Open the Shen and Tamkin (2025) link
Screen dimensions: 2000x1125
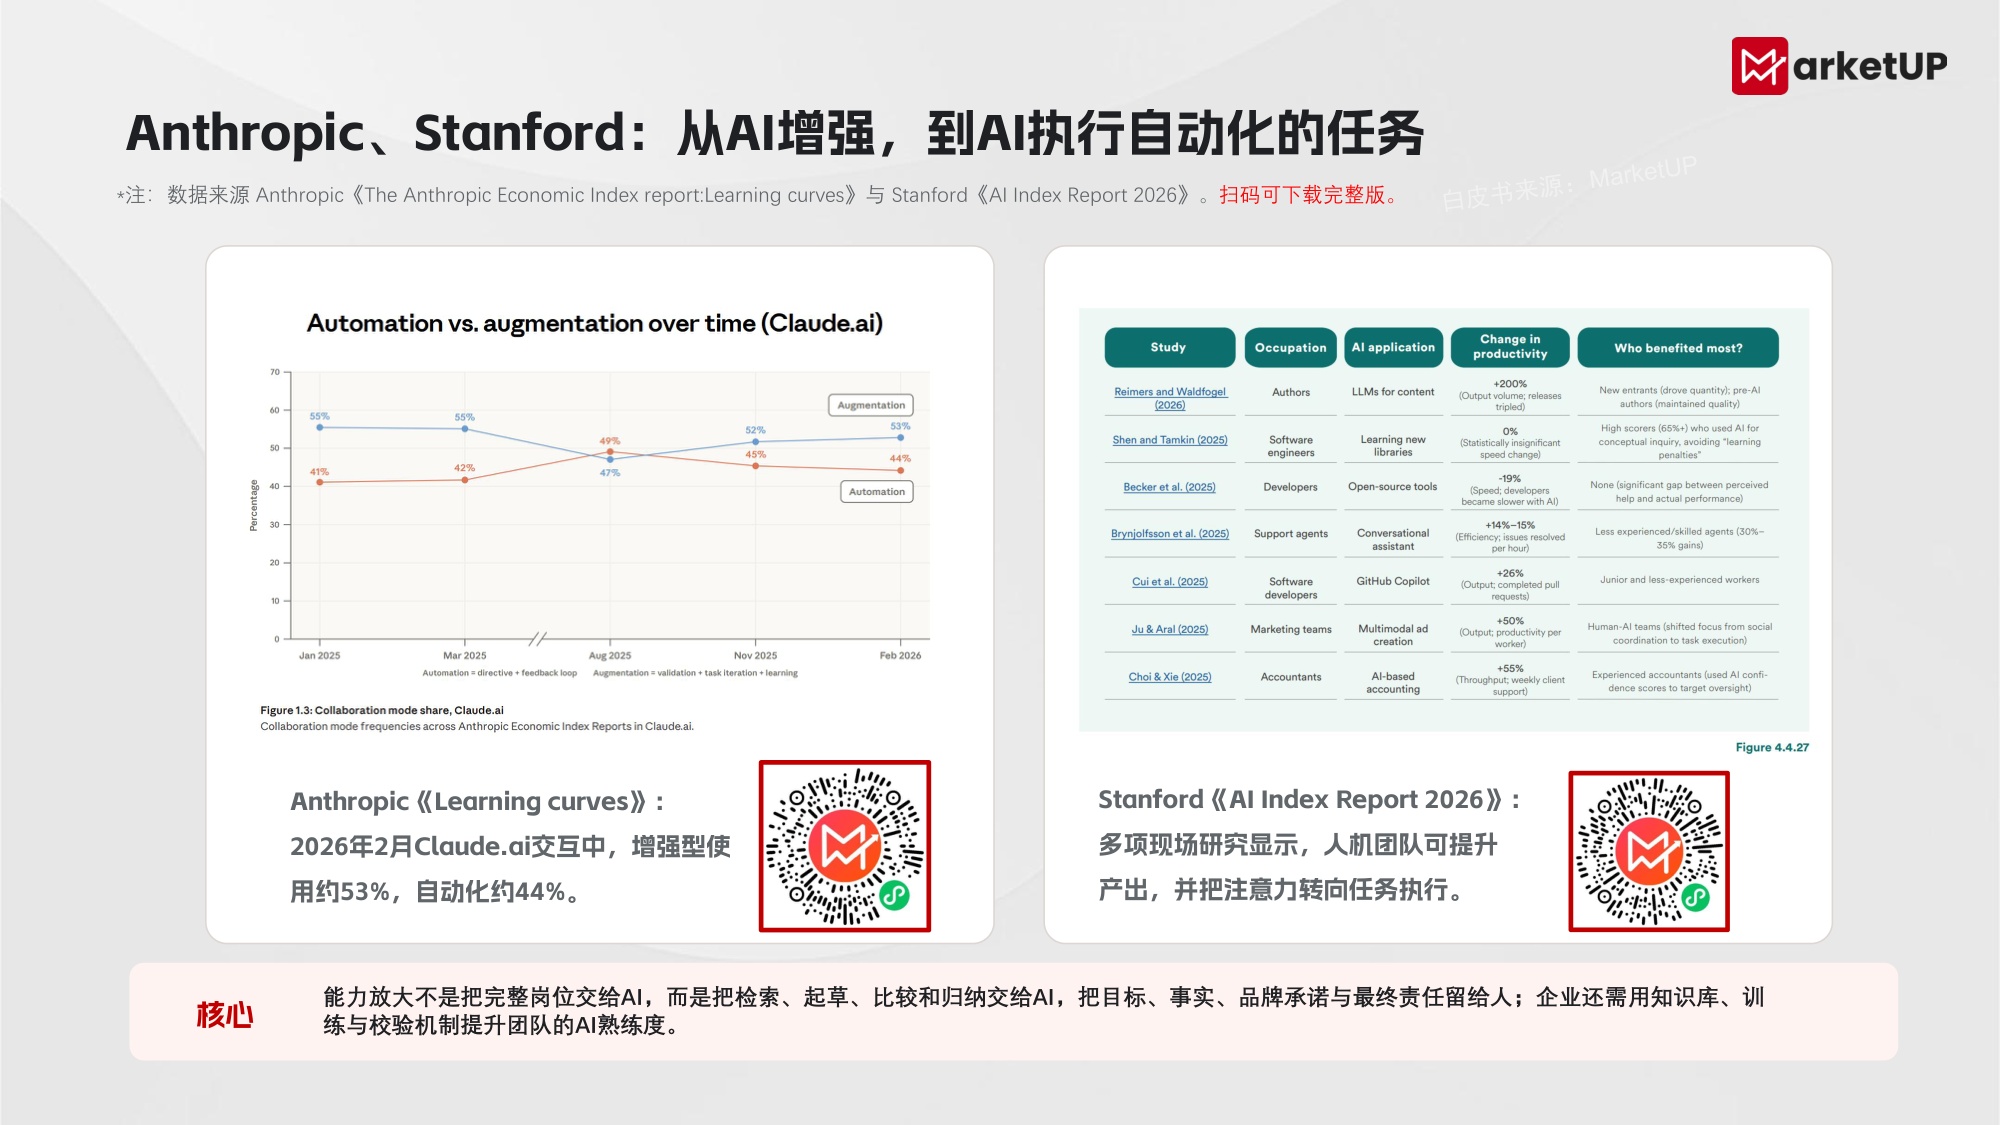[x=1170, y=440]
